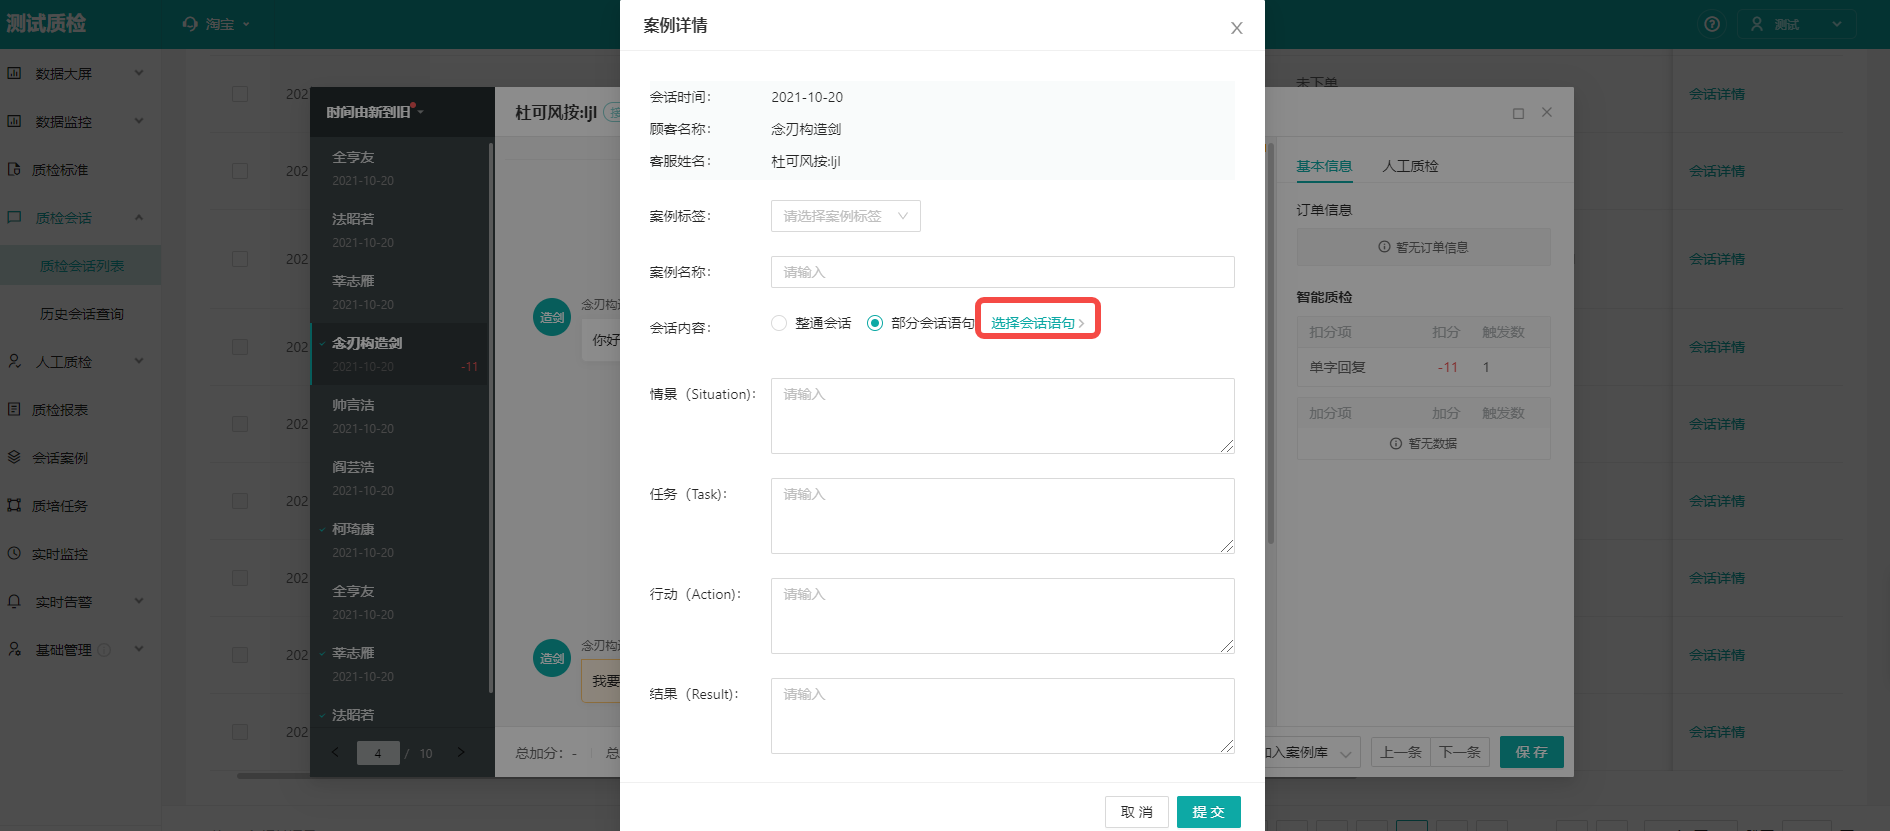The image size is (1890, 831).
Task: Open the first 会话详情 link in table
Action: pos(1717,94)
